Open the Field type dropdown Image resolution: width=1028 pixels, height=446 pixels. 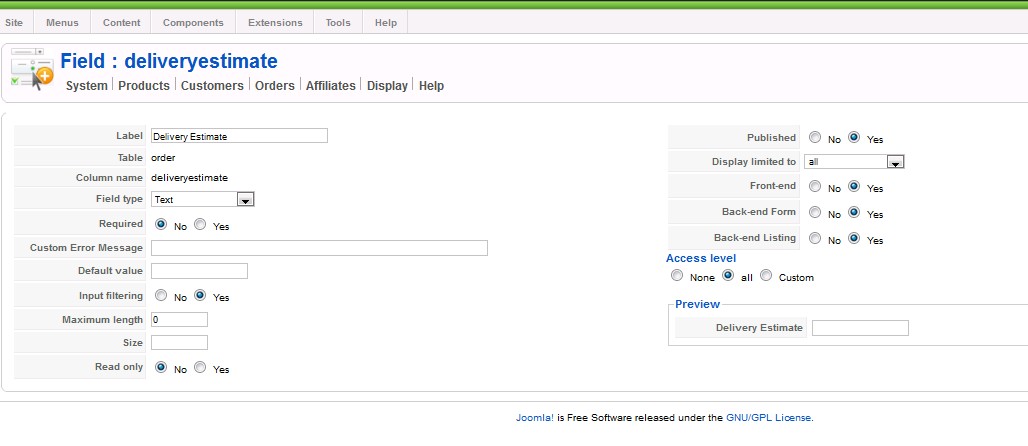[x=245, y=200]
